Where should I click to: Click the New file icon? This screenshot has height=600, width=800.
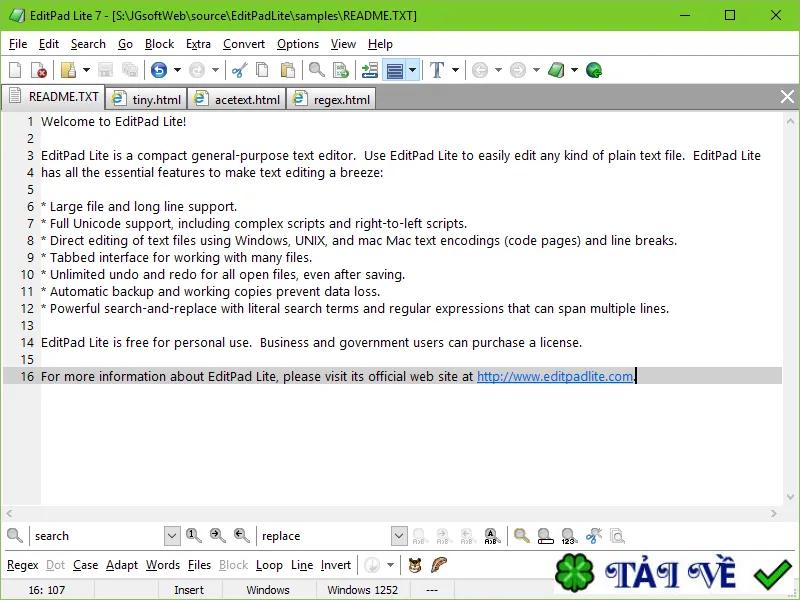pyautogui.click(x=15, y=70)
